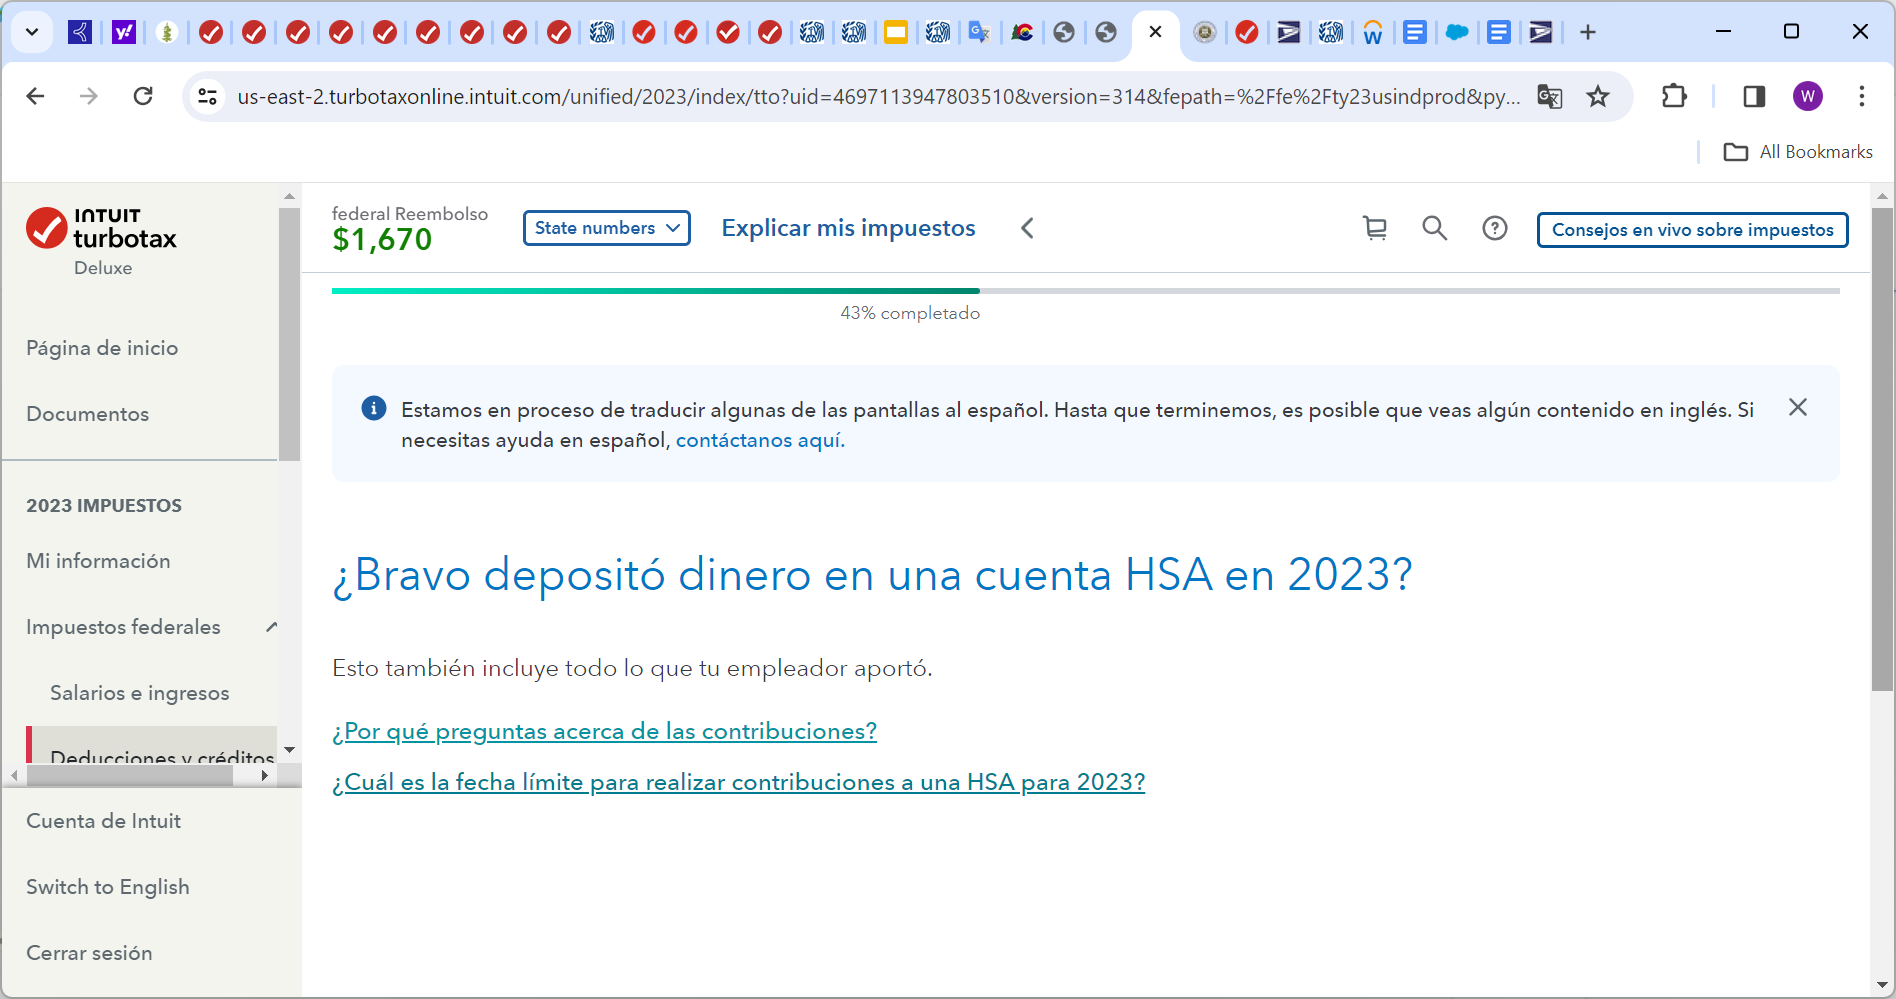Screen dimensions: 1896x999
Task: Open the browser extensions puzzle icon
Action: [x=1673, y=96]
